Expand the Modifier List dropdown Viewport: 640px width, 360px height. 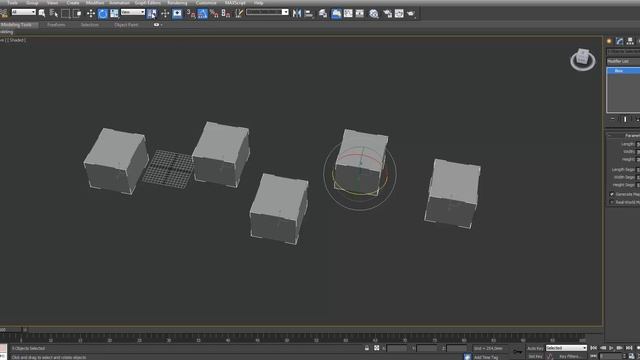point(623,61)
